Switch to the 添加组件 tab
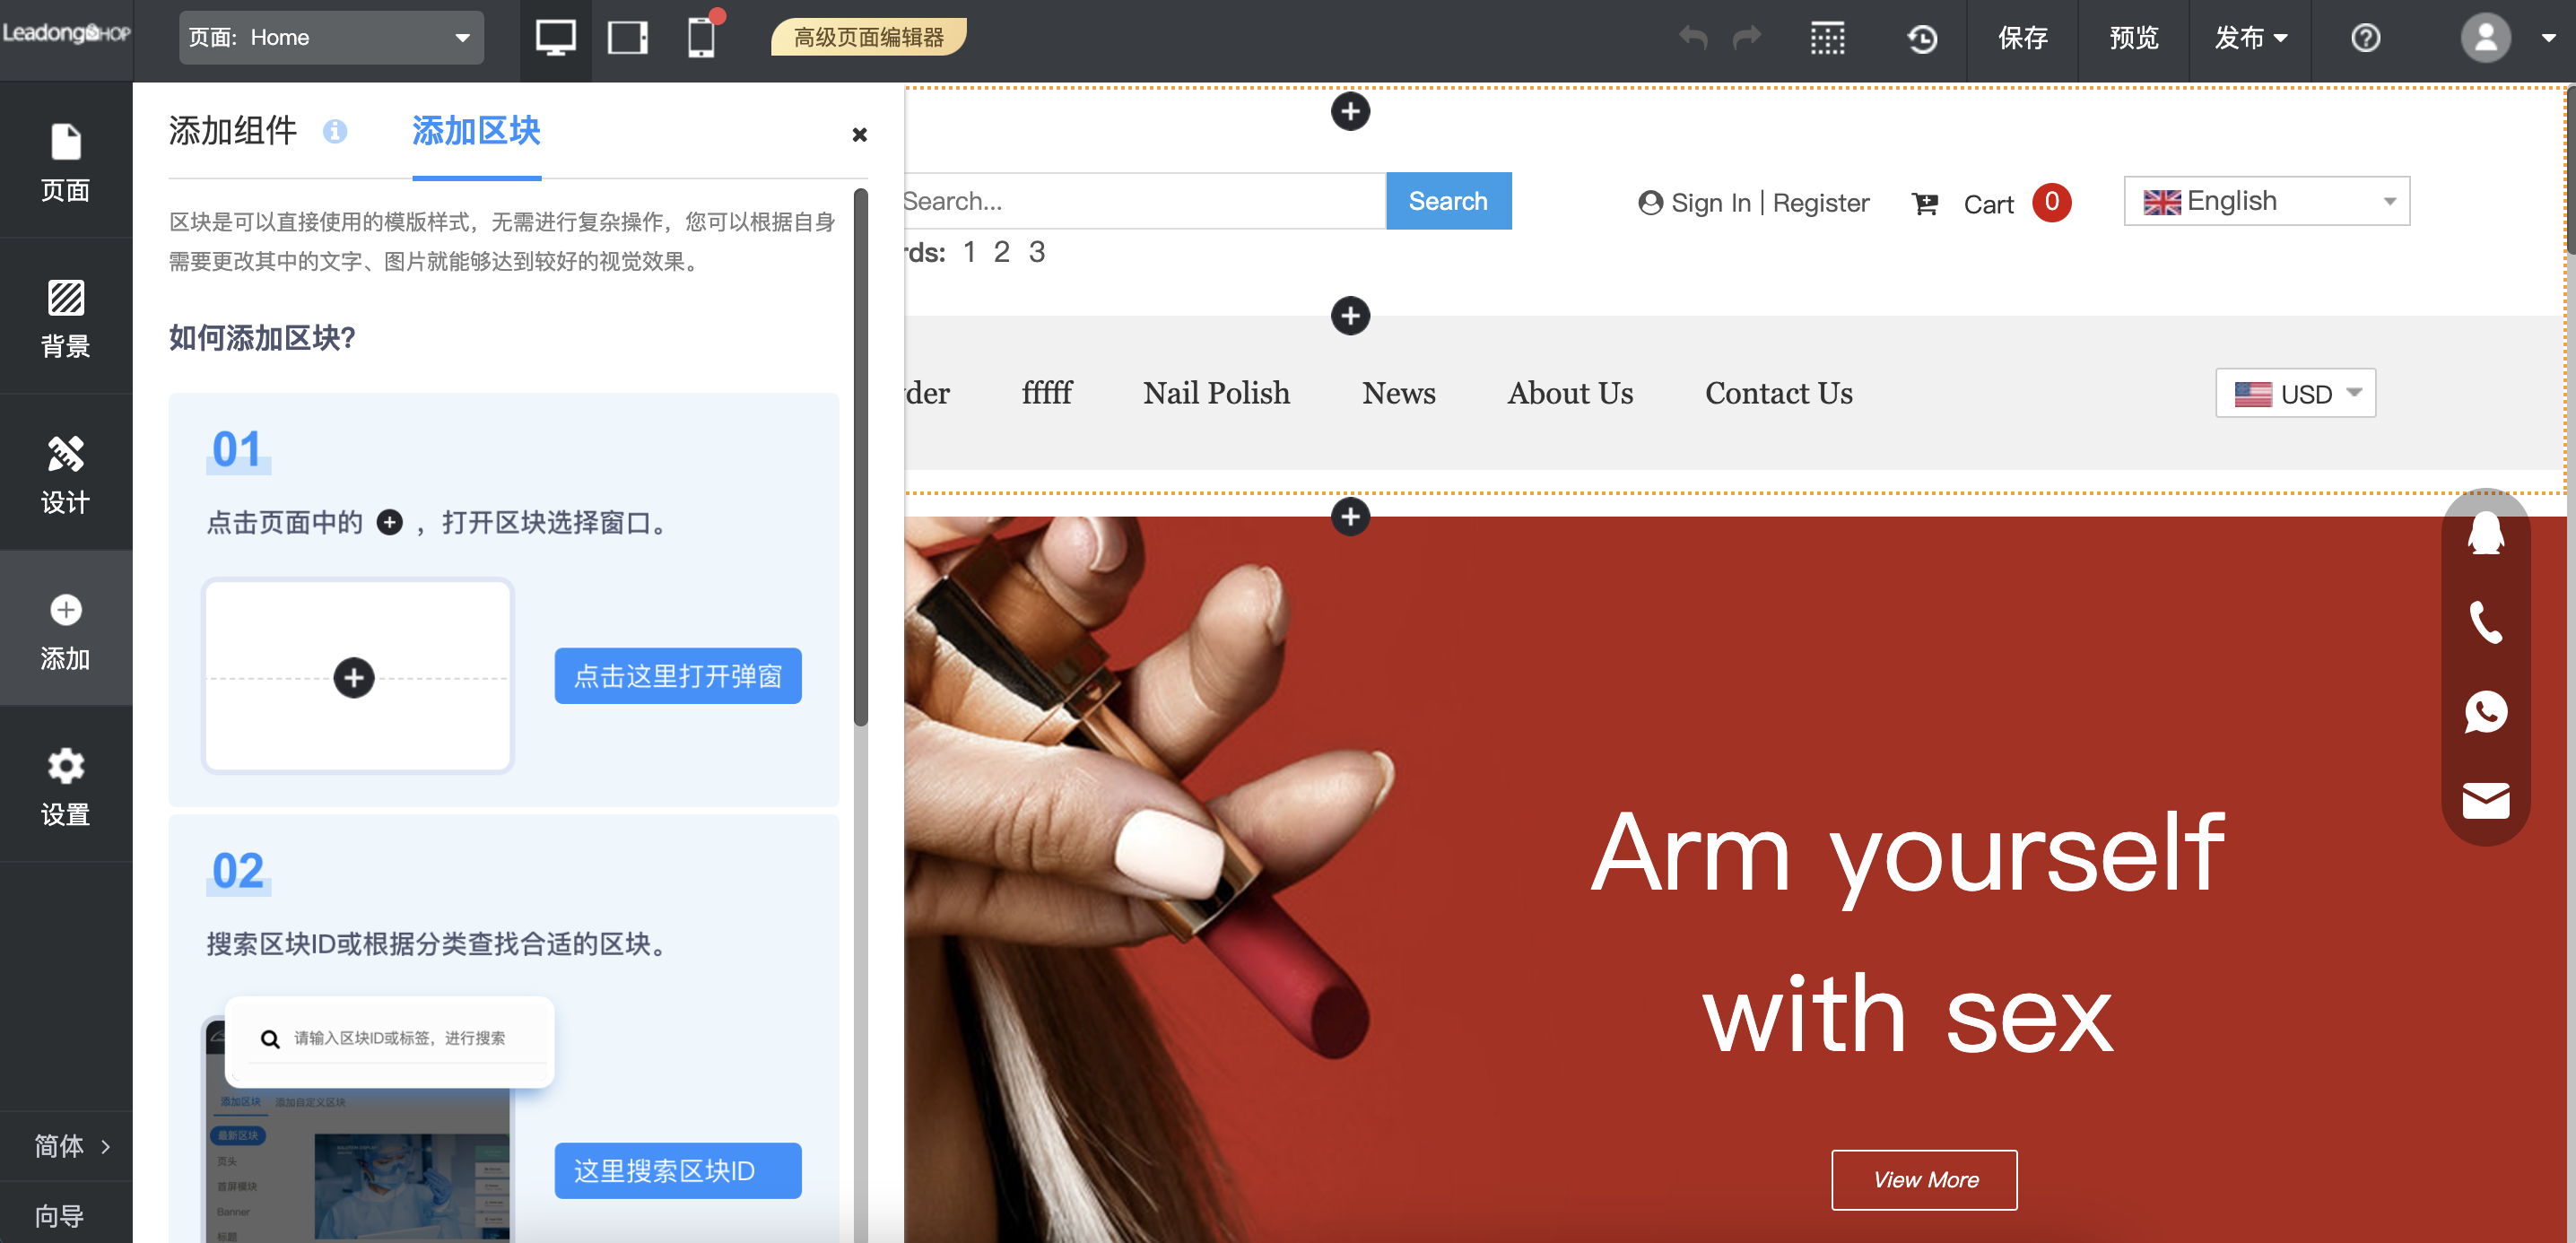This screenshot has height=1243, width=2576. pos(233,131)
